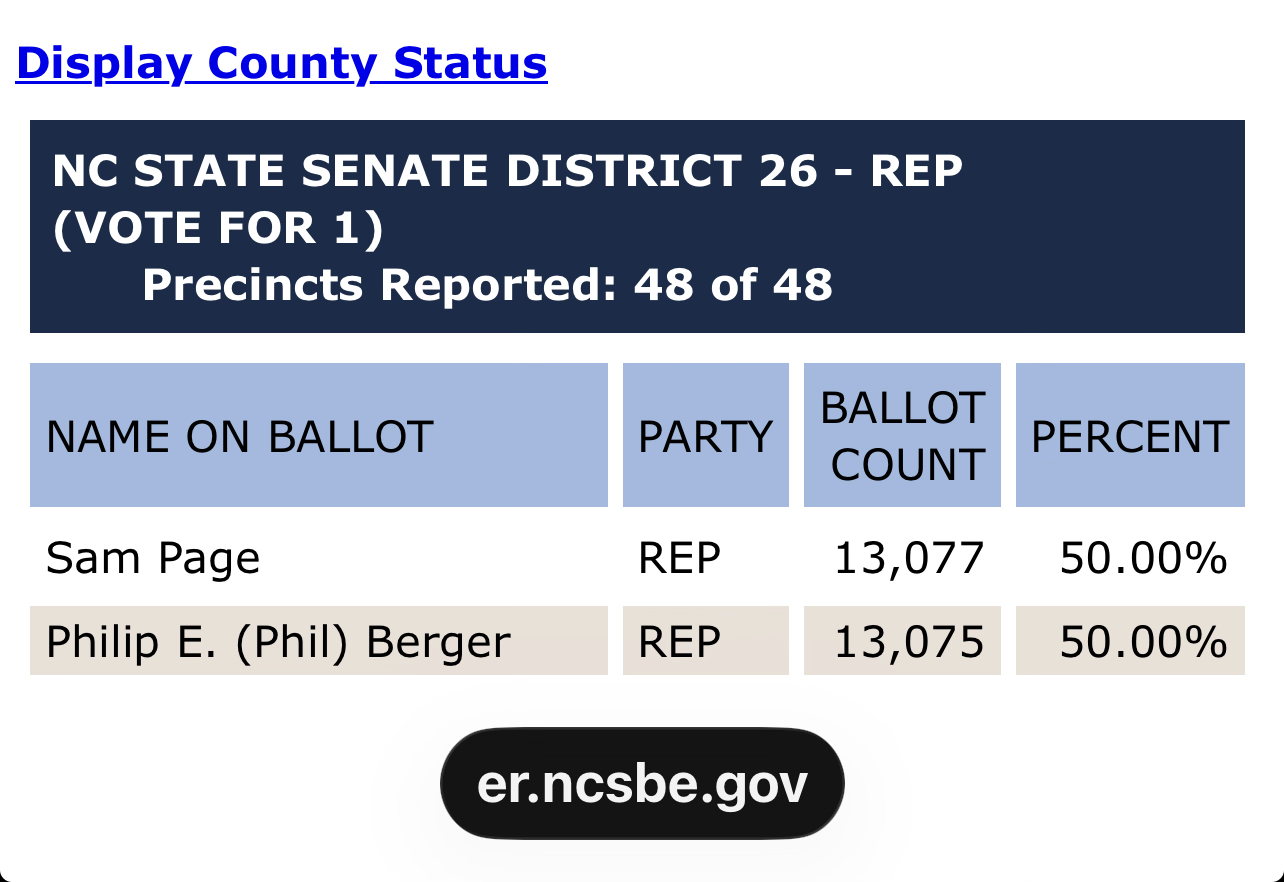Click the "(VOTE FOR 1)" header text
This screenshot has width=1284, height=882.
click(x=218, y=229)
